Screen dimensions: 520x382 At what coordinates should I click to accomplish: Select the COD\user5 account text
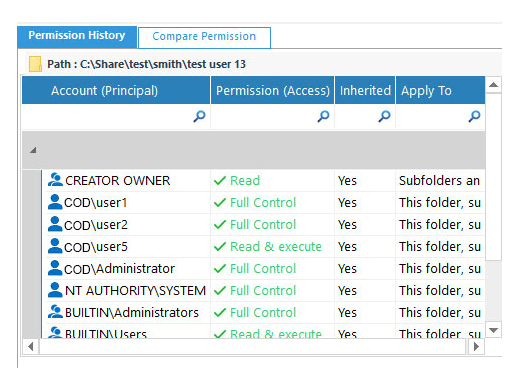coord(96,247)
